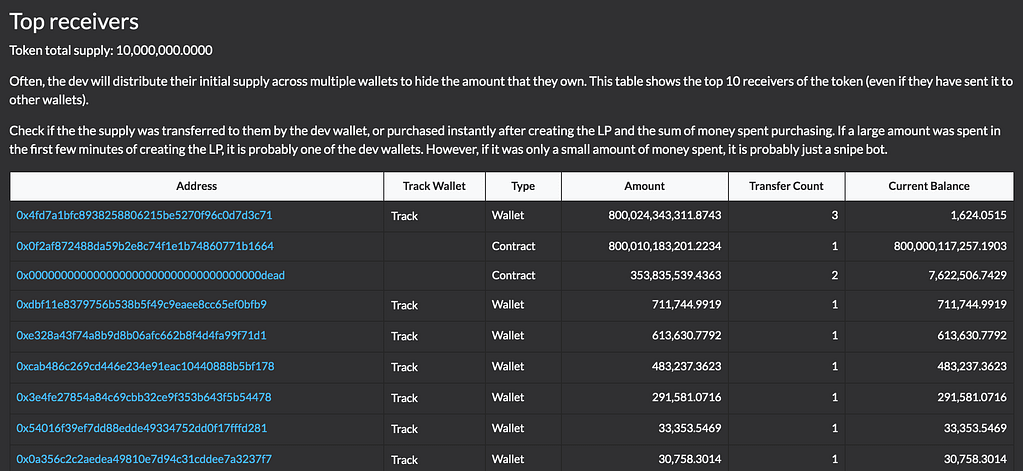Click Token total supply 10,000,000.0000 text
Viewport: 1023px width, 471px height.
(x=111, y=50)
